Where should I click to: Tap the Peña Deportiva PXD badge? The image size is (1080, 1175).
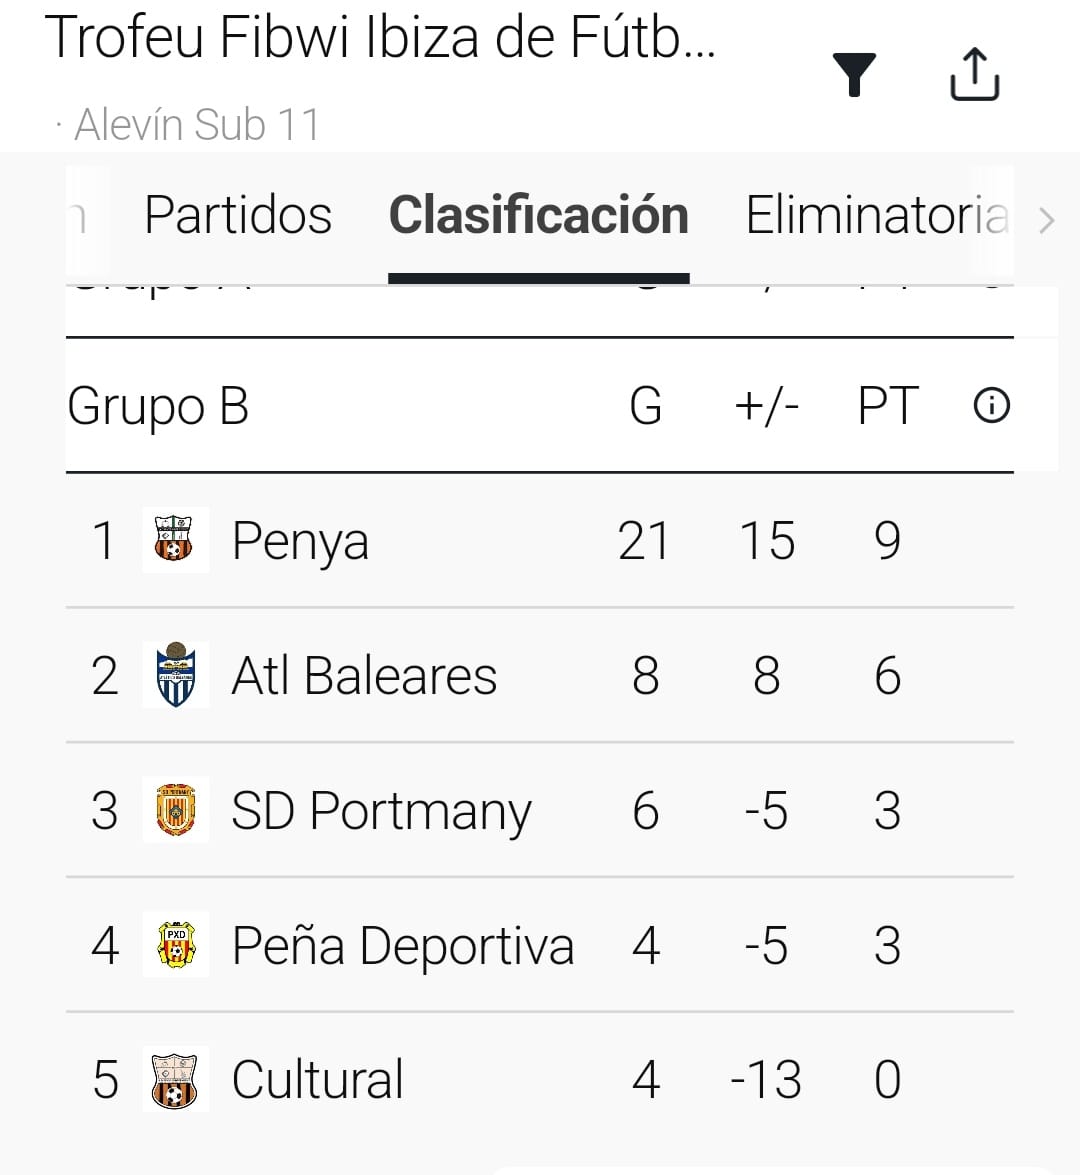(x=176, y=945)
